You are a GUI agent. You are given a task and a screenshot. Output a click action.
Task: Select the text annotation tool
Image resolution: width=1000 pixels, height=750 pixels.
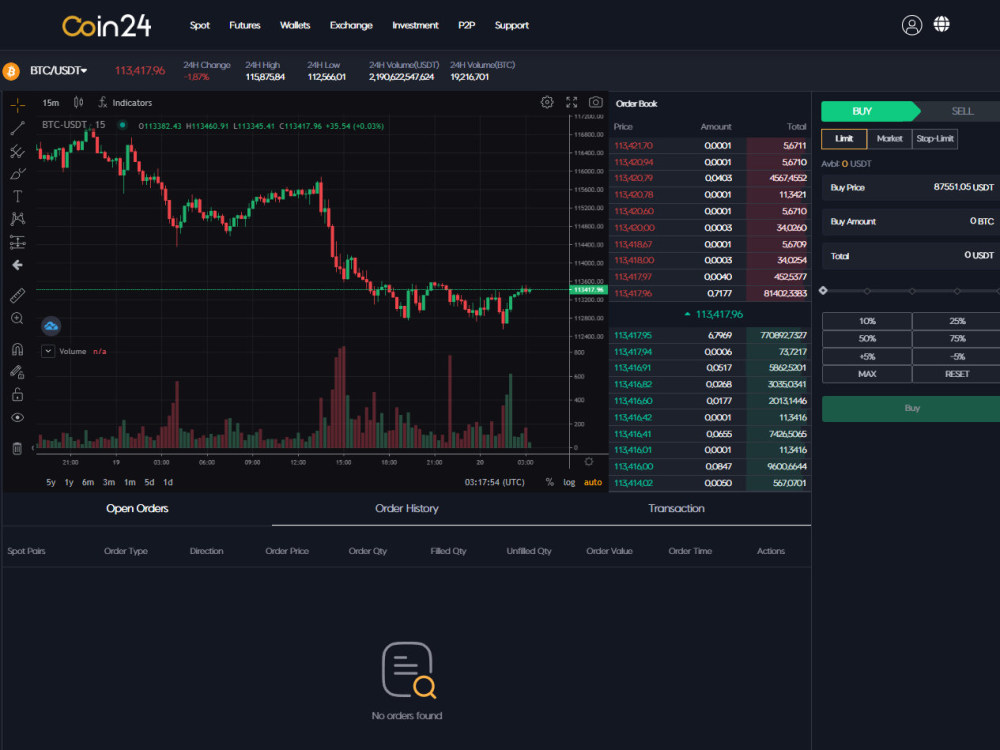(x=17, y=196)
